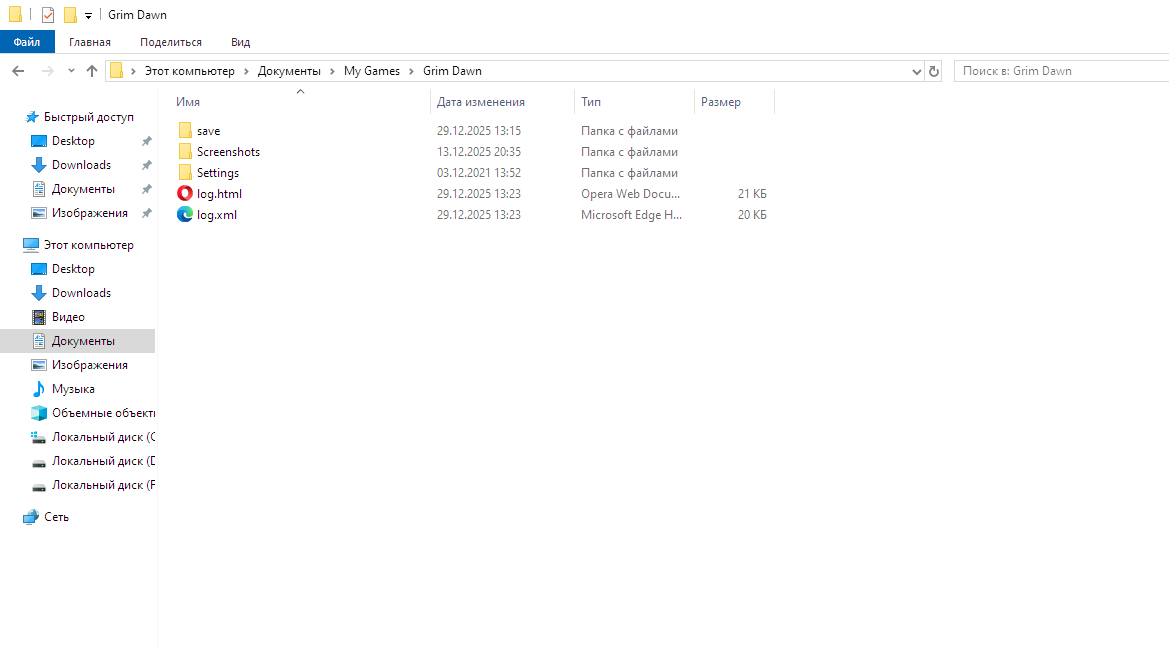Click Этот компьютер in the breadcrumb
Viewport: 1169px width, 647px height.
189,71
